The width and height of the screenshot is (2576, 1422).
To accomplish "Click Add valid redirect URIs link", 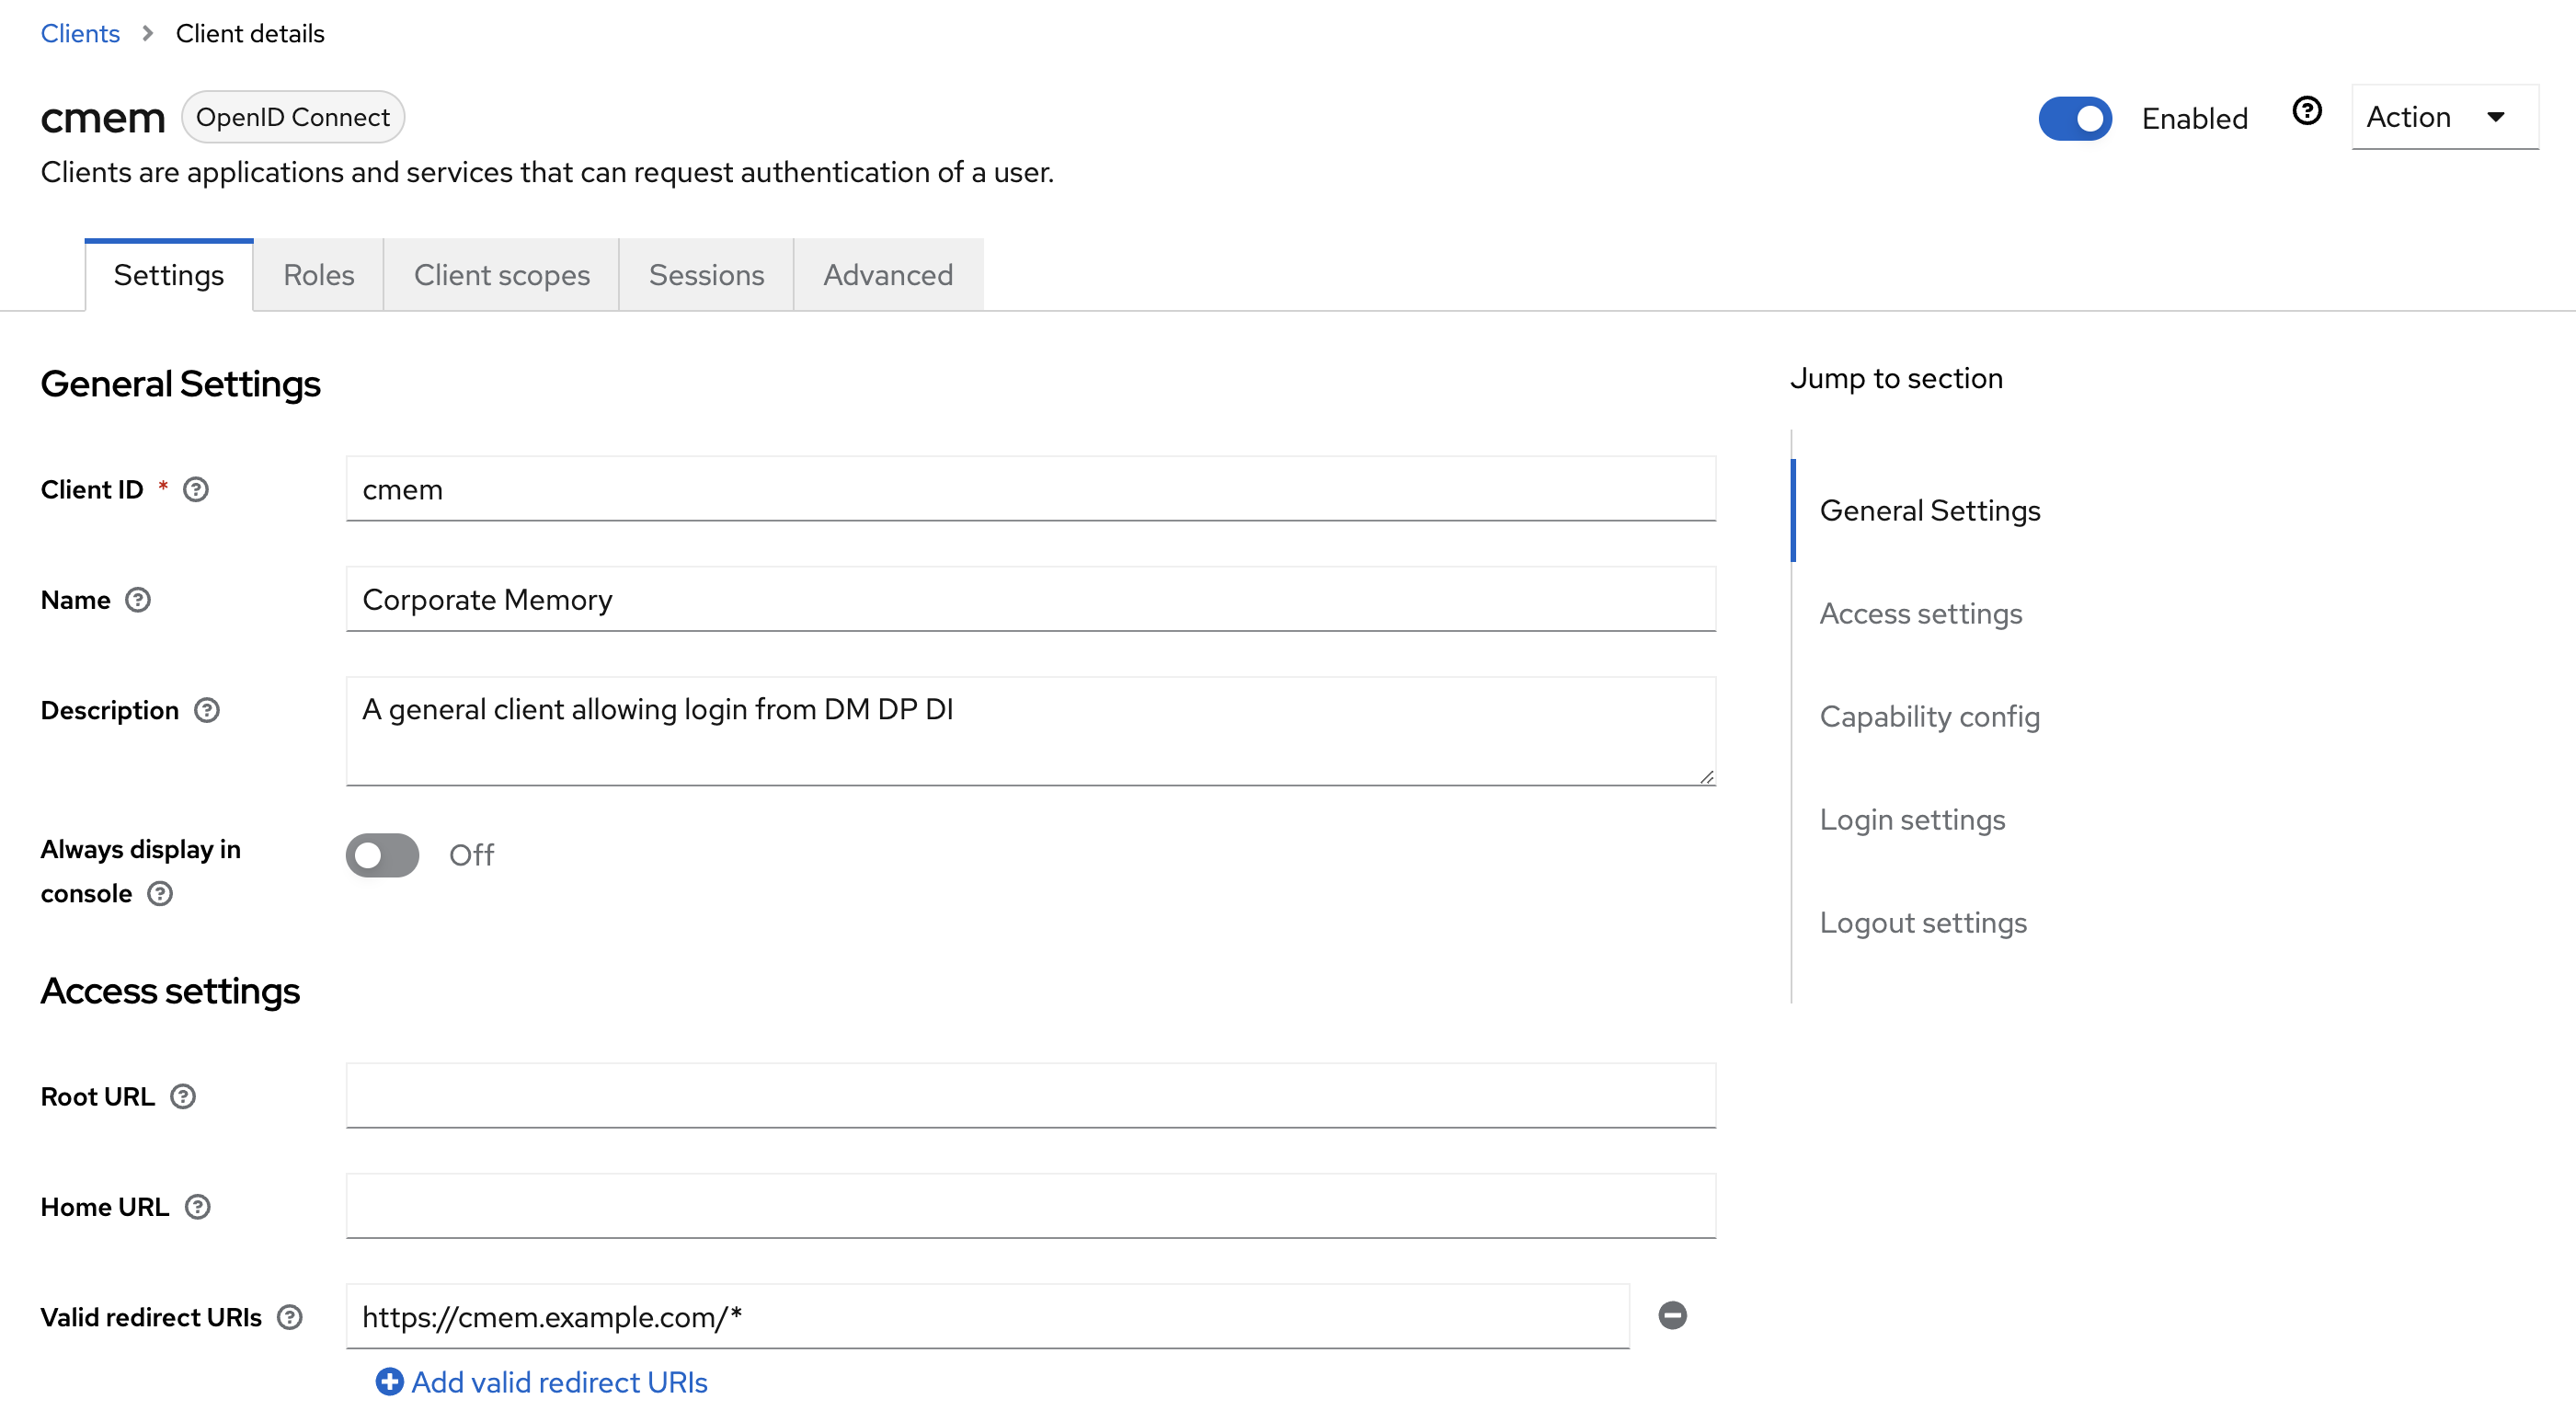I will point(535,1380).
